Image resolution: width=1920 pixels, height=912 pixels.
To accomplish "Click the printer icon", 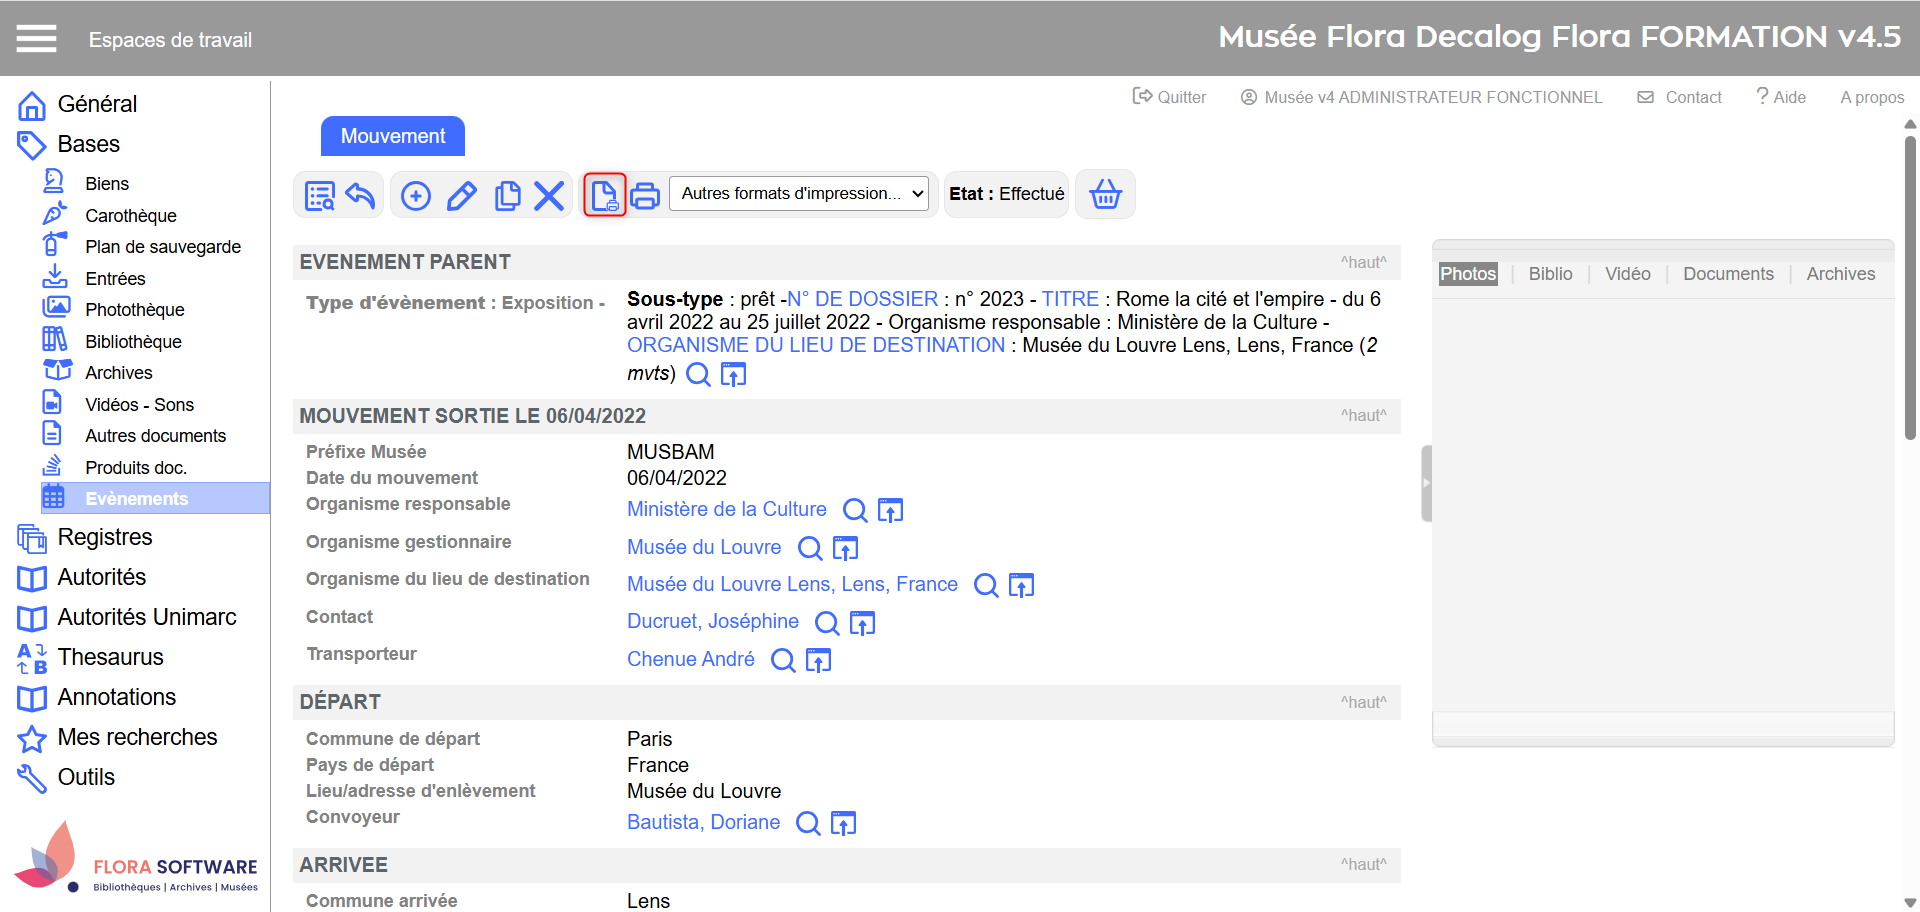I will 645,195.
